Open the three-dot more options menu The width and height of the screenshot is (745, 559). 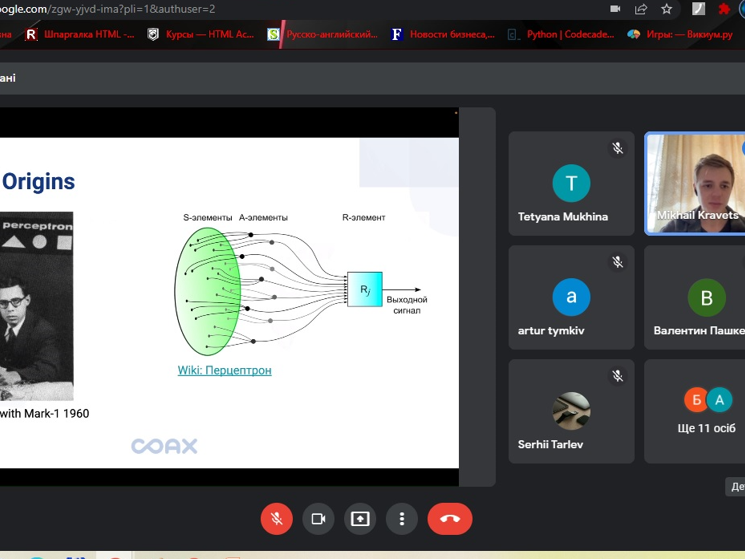[401, 519]
